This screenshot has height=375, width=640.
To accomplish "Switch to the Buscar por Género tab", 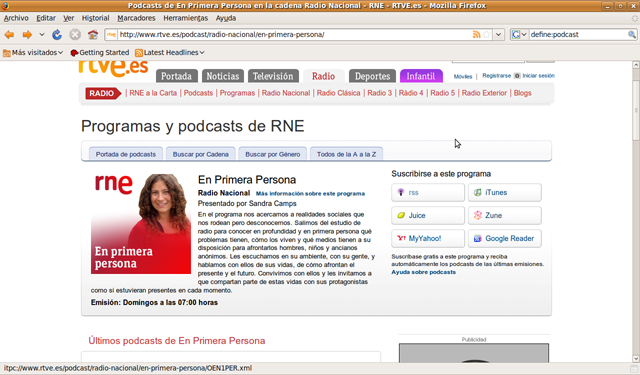I will tap(273, 154).
